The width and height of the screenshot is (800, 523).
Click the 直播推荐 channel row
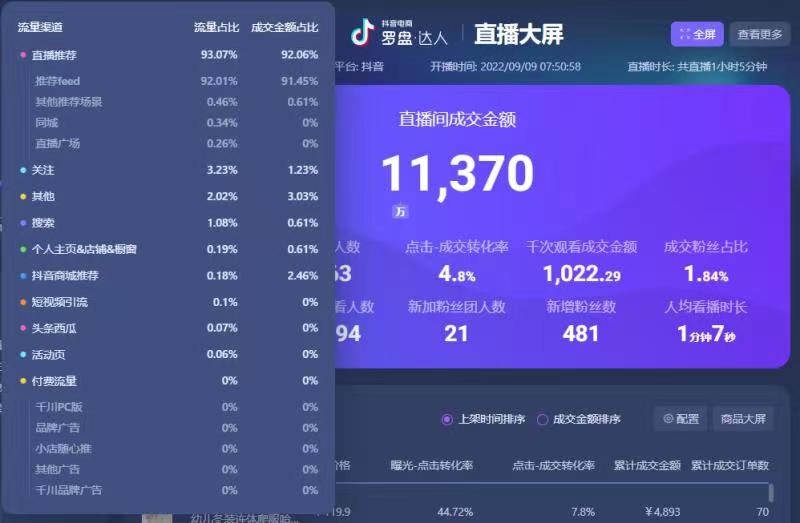168,55
